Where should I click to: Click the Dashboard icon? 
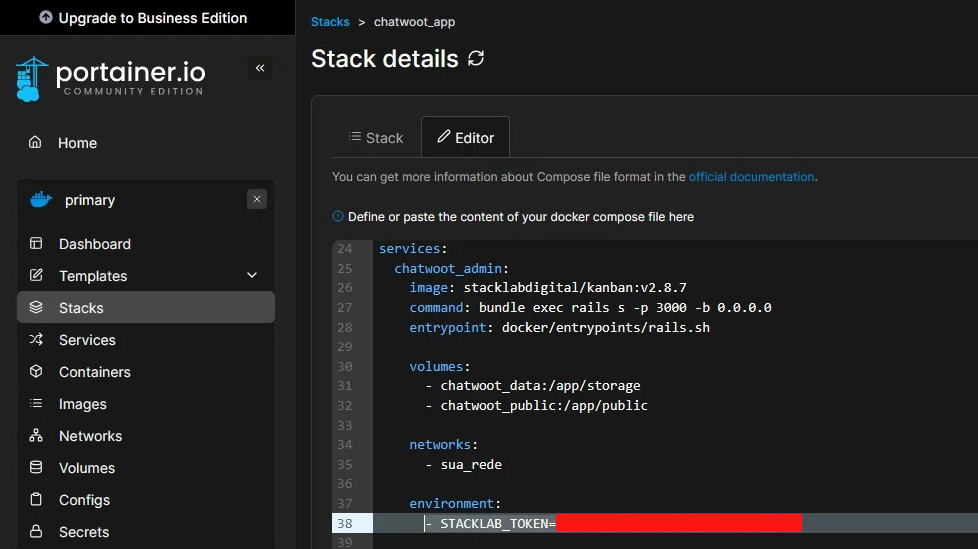point(36,244)
